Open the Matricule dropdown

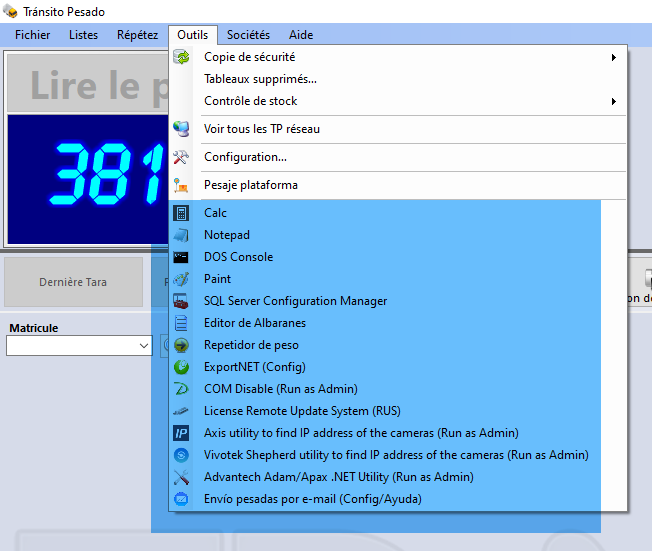pyautogui.click(x=144, y=346)
